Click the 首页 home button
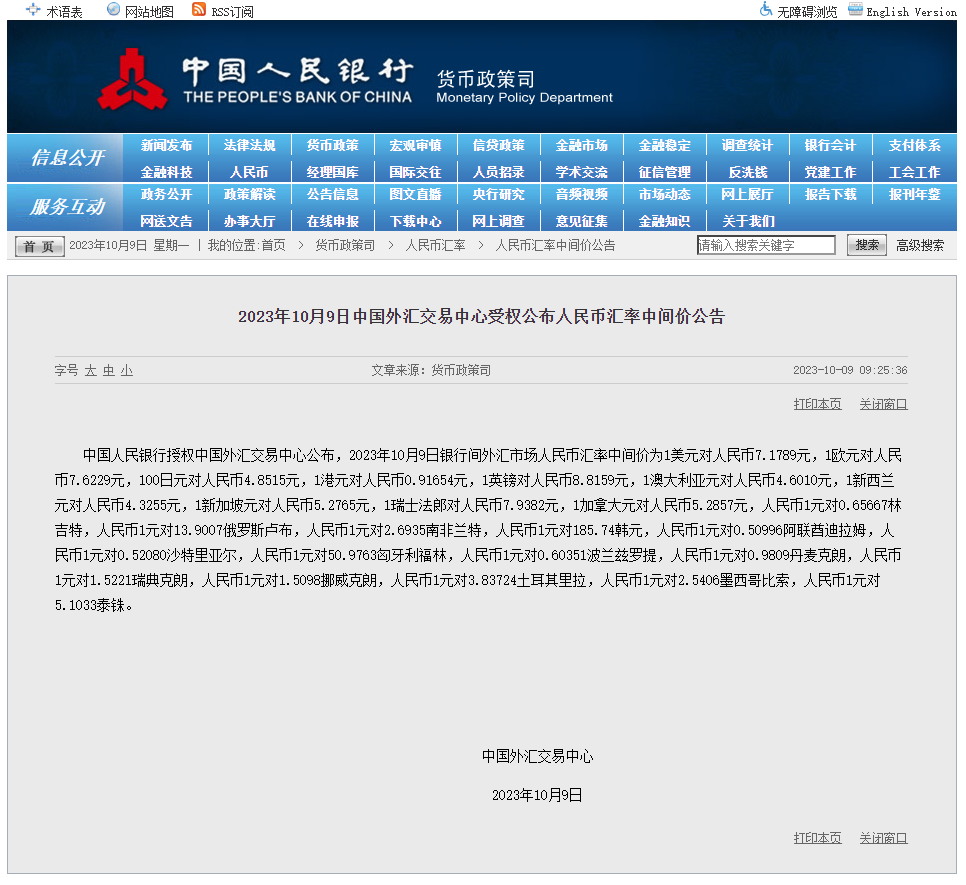Screen dimensions: 966x885 [39, 246]
